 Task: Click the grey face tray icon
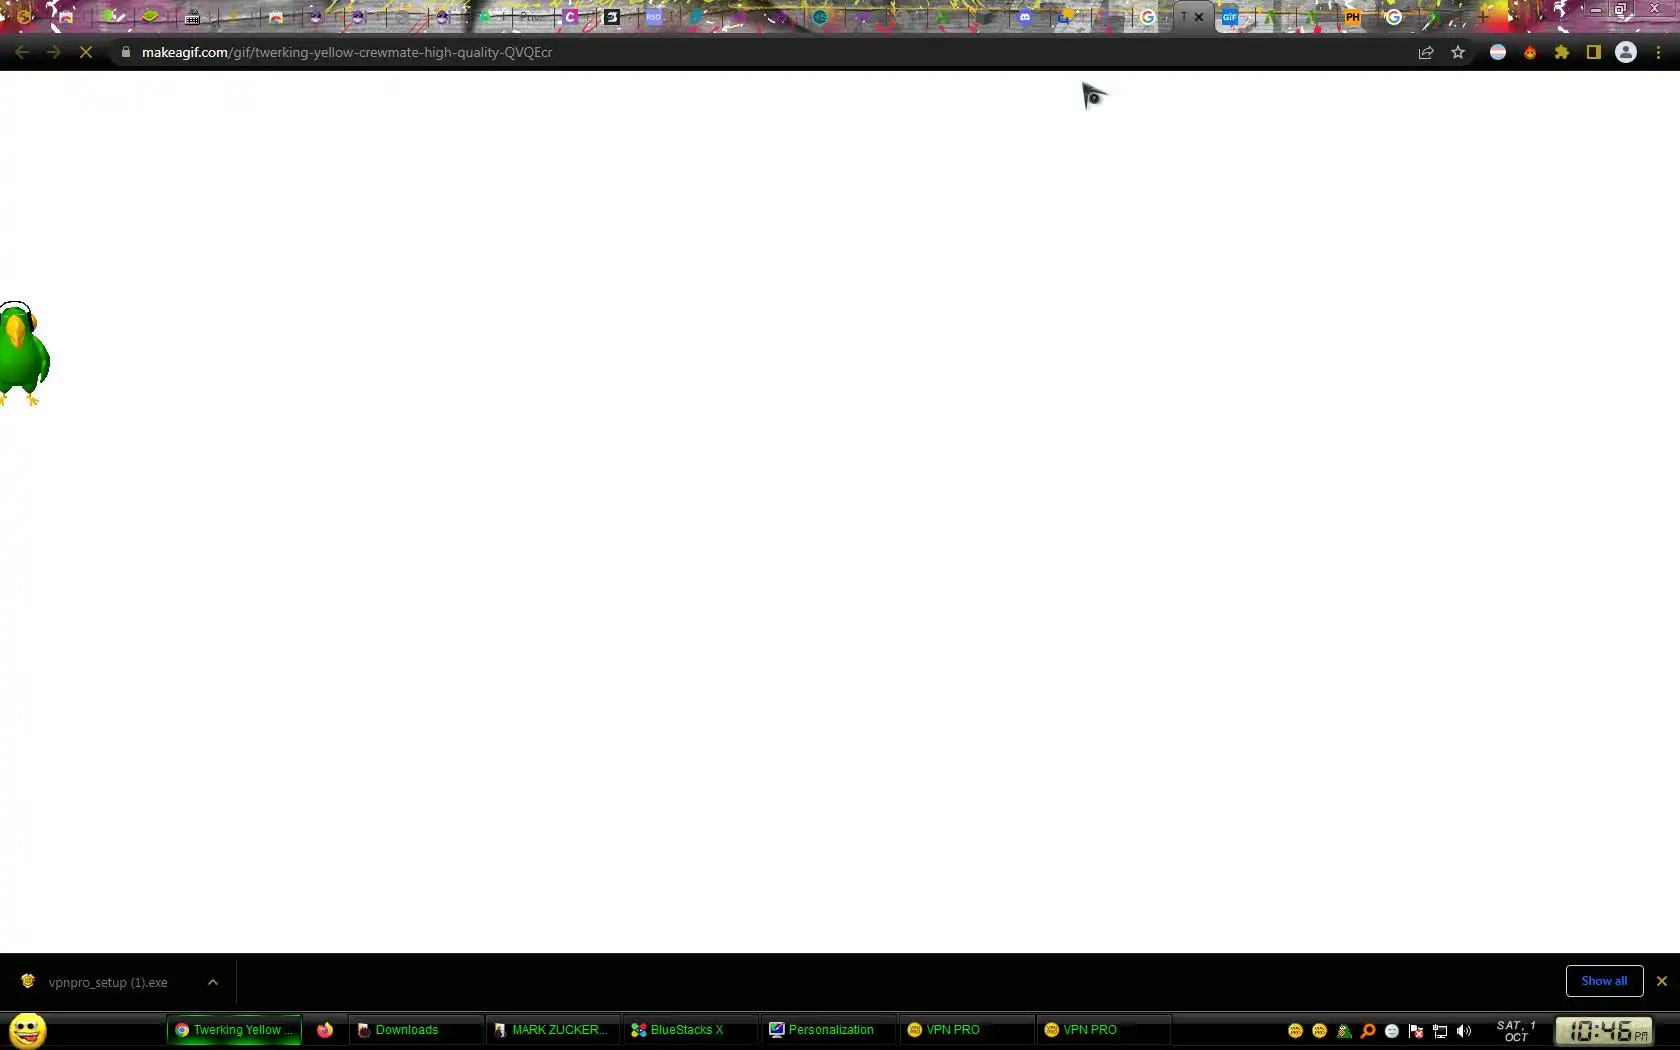point(1392,1031)
